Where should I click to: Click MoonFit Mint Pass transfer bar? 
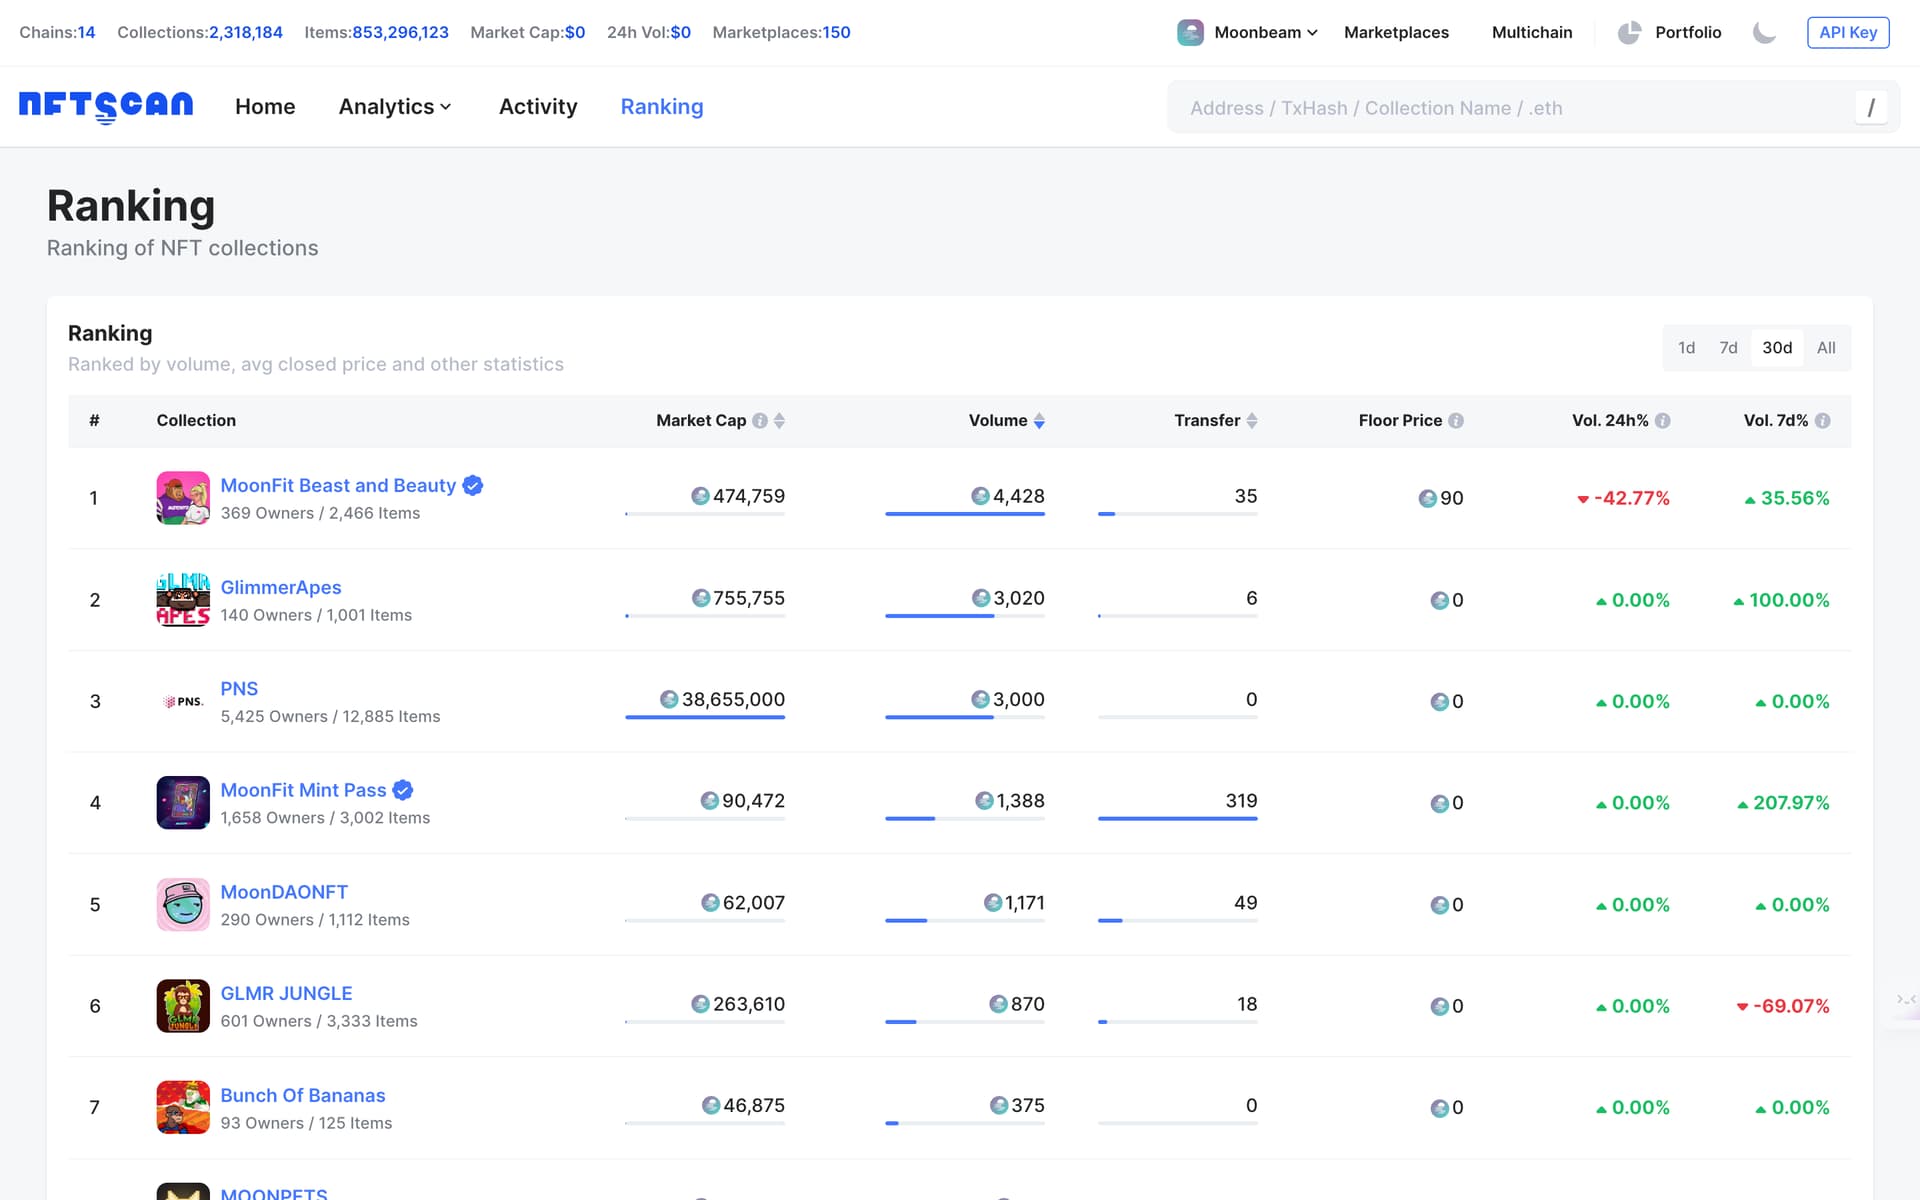click(x=1178, y=818)
